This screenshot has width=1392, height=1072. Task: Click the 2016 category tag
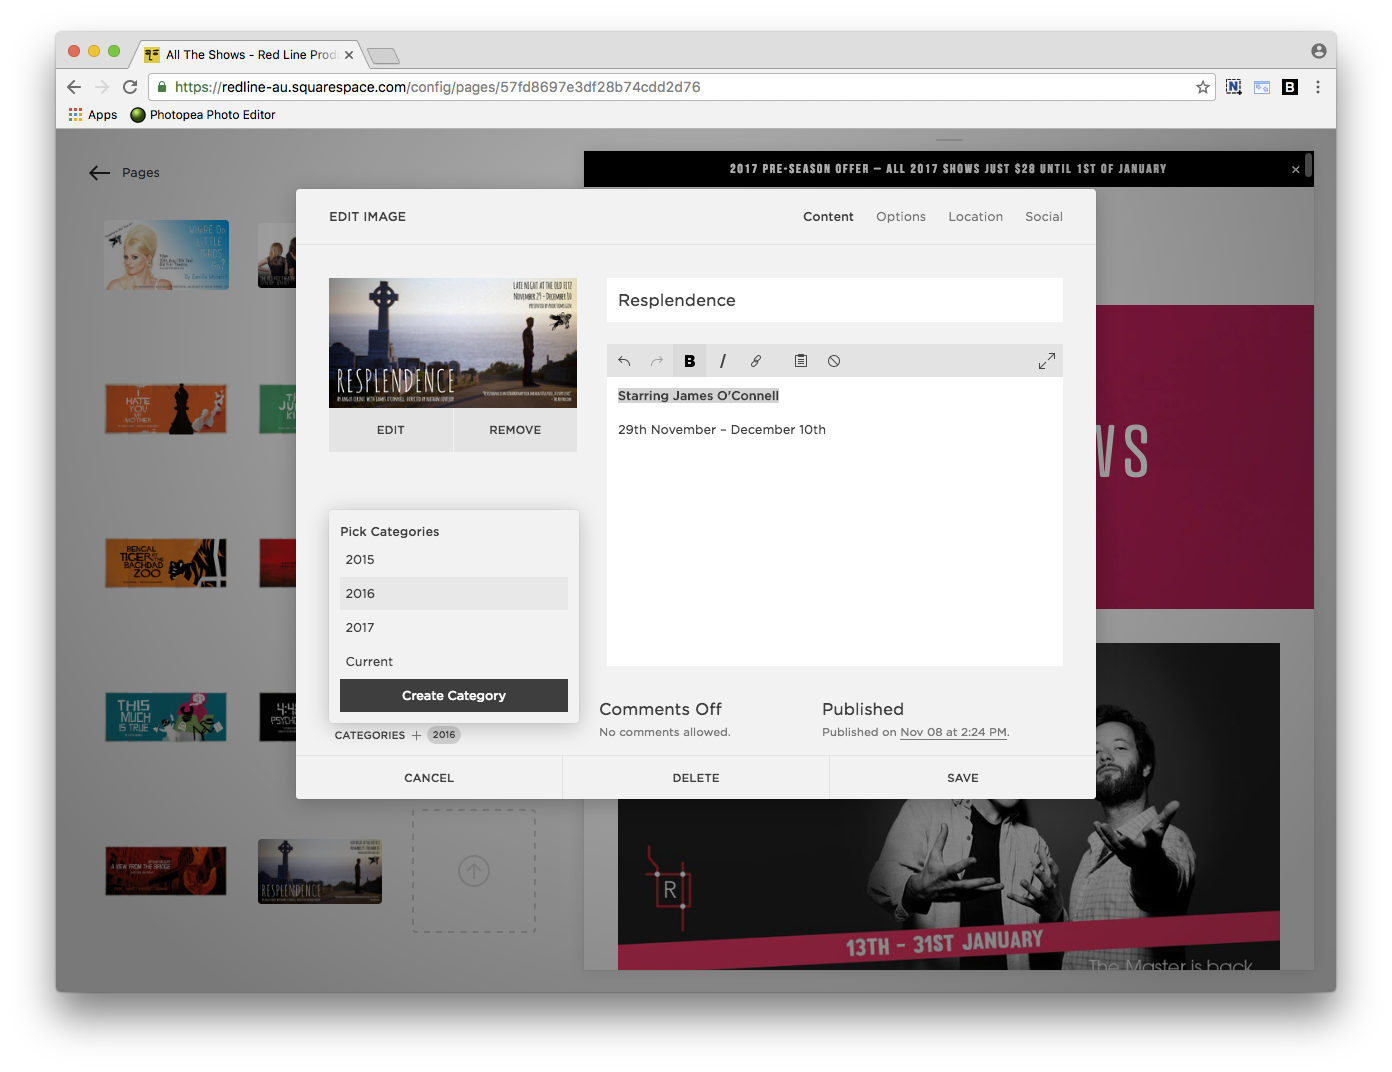pyautogui.click(x=444, y=735)
